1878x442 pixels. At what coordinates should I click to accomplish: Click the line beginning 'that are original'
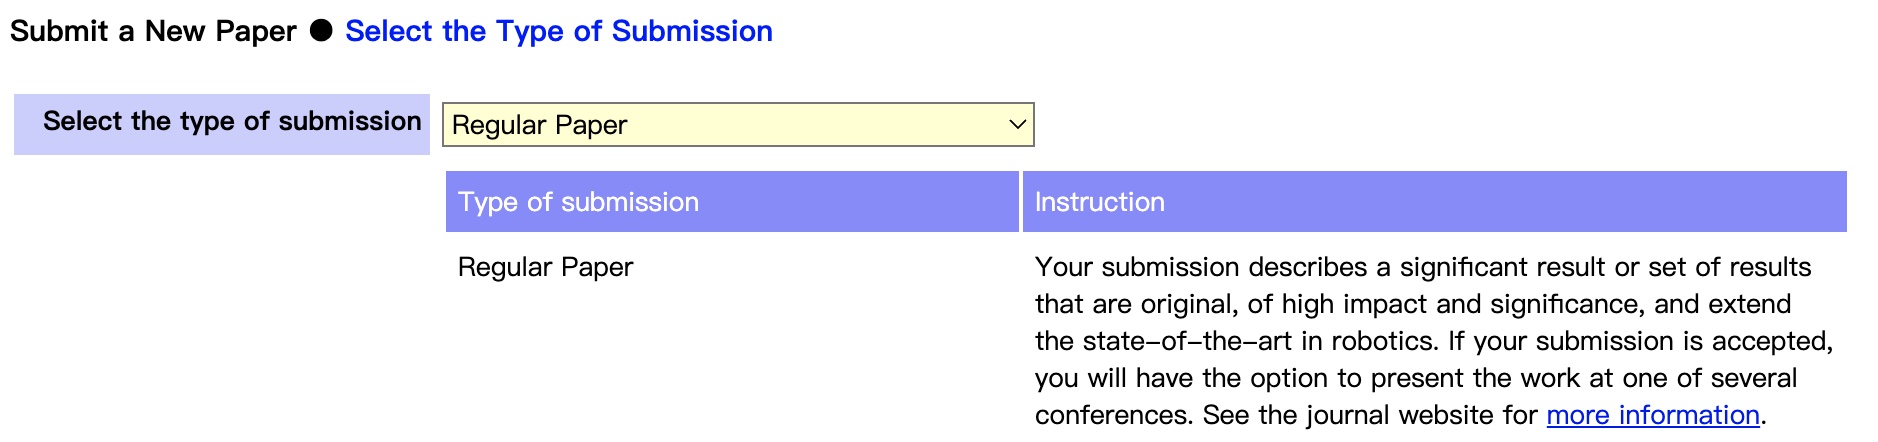1413,304
